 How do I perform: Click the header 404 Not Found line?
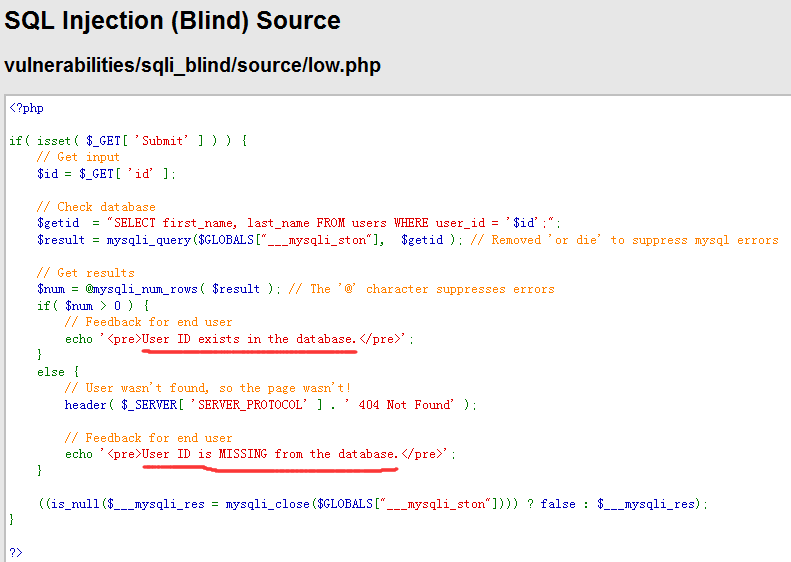(x=271, y=405)
